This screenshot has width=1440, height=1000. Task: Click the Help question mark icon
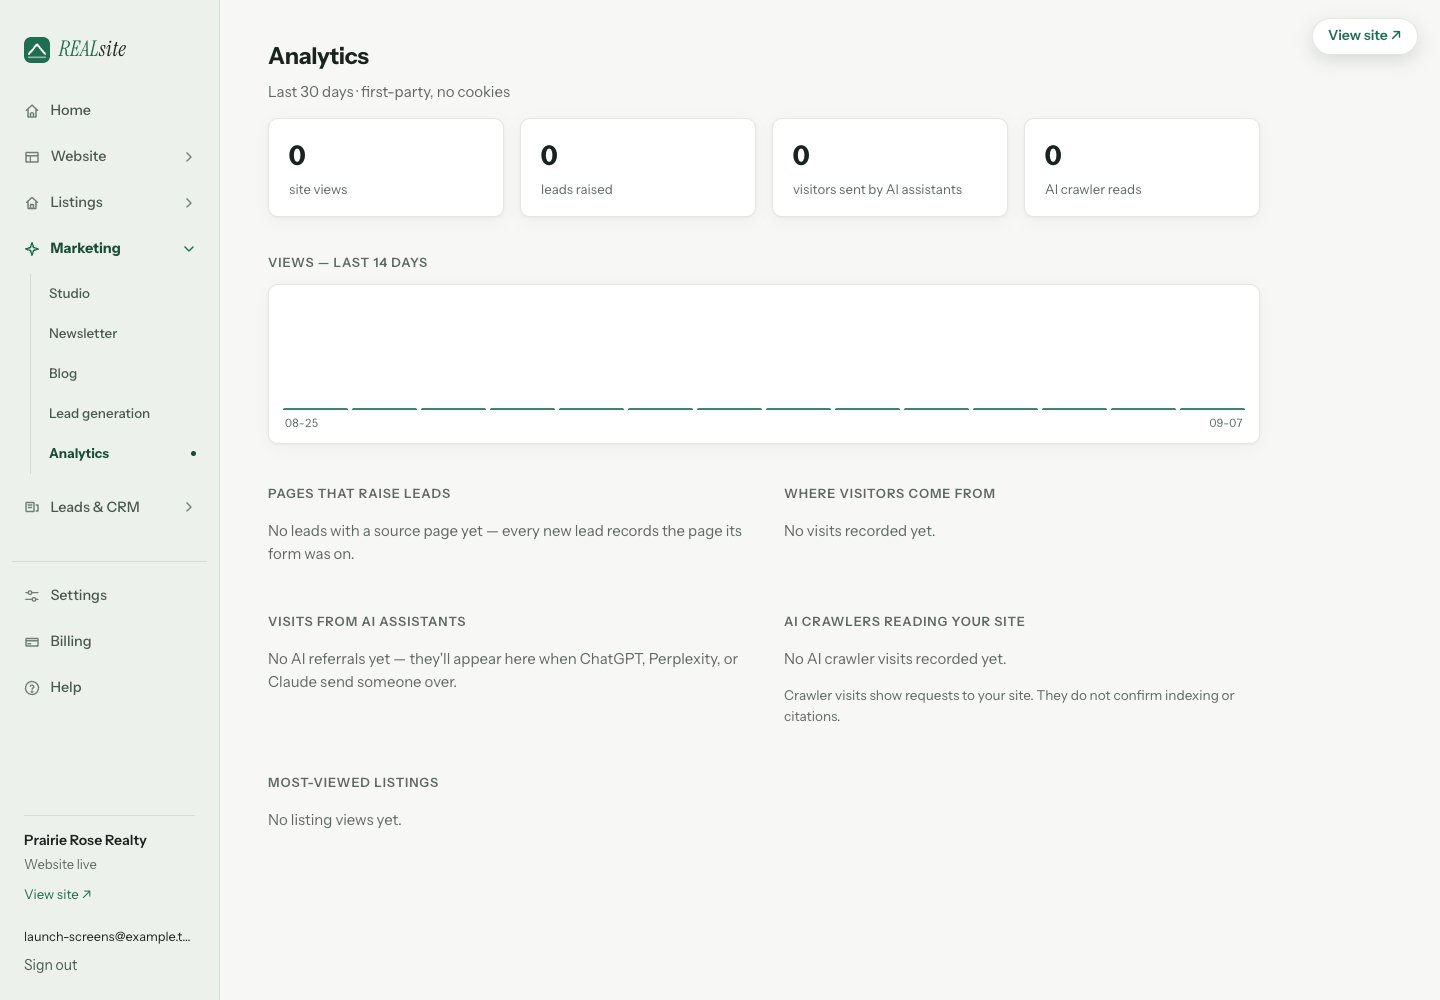[32, 688]
